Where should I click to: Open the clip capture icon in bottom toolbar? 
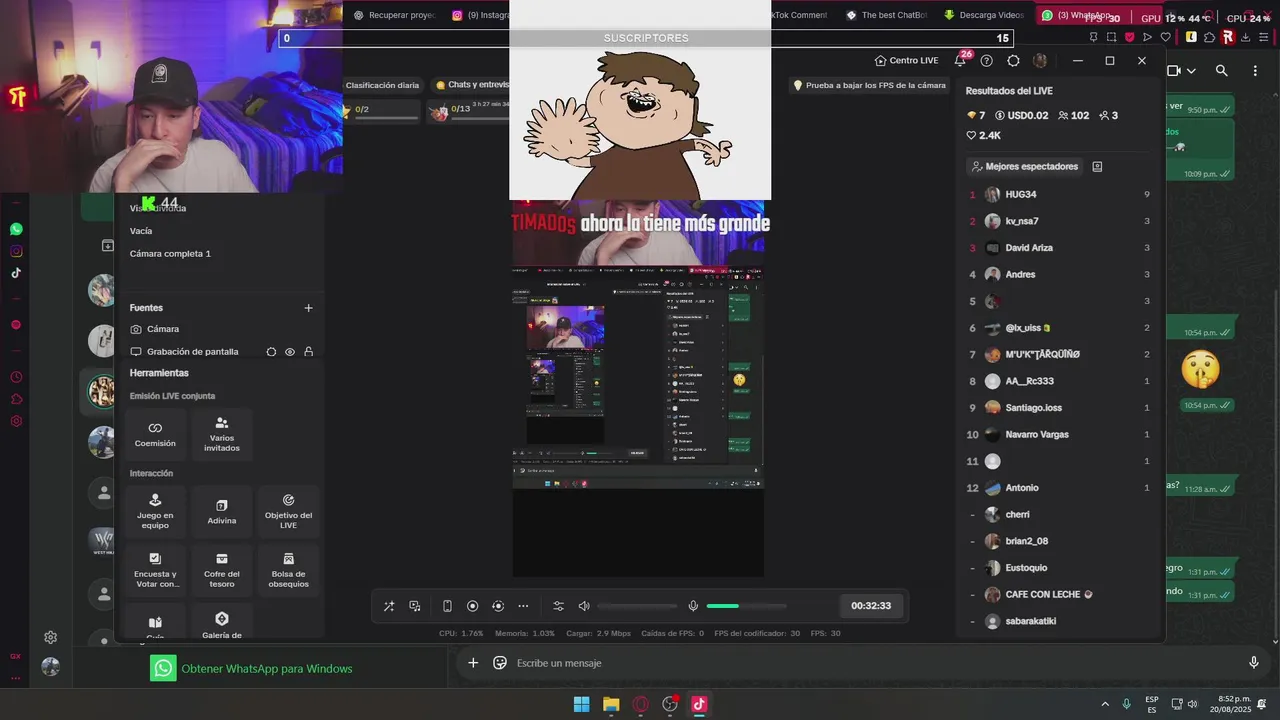[498, 606]
